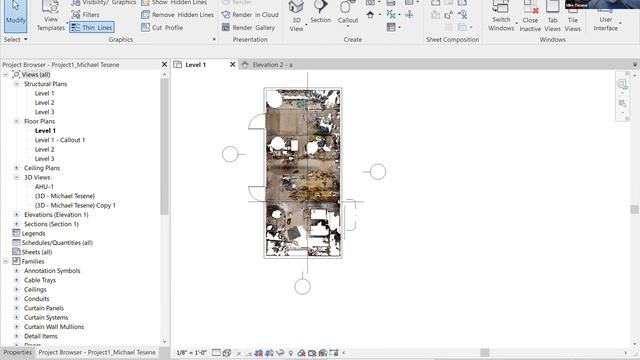
Task: Start the Section tool
Action: 320,12
